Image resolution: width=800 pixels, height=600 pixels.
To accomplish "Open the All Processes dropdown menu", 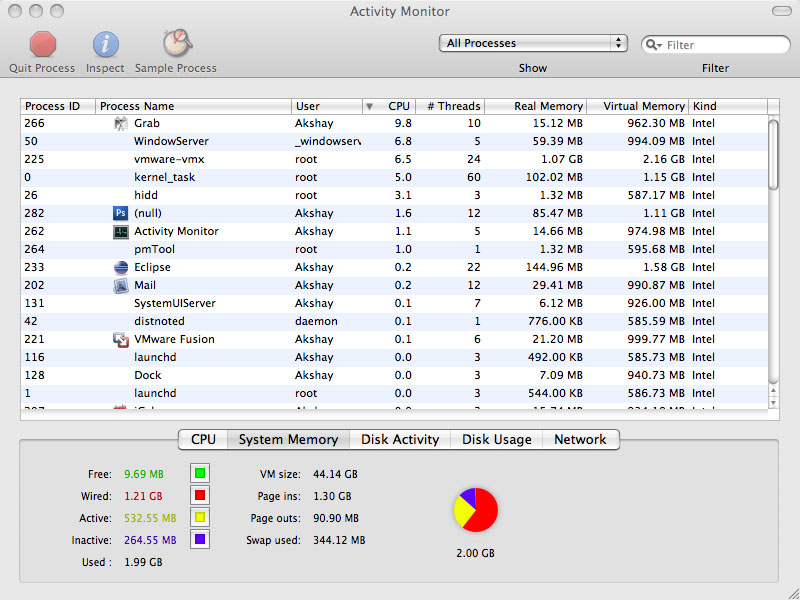I will pyautogui.click(x=533, y=43).
